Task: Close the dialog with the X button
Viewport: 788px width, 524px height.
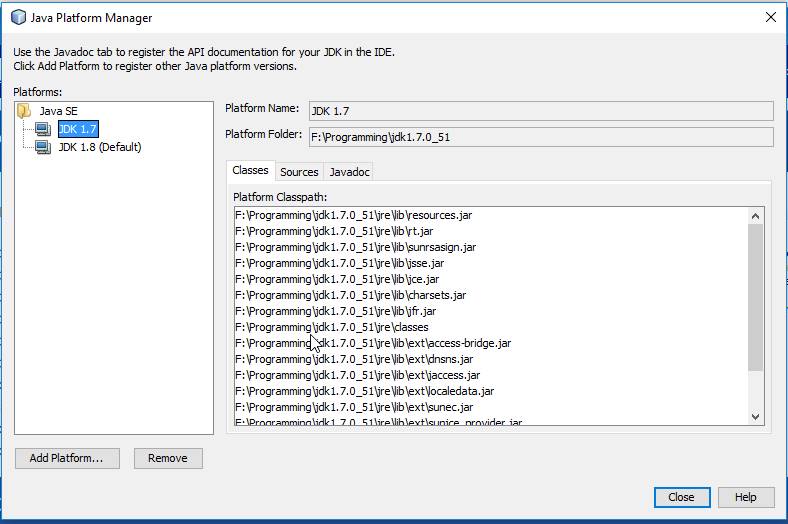Action: pyautogui.click(x=770, y=18)
